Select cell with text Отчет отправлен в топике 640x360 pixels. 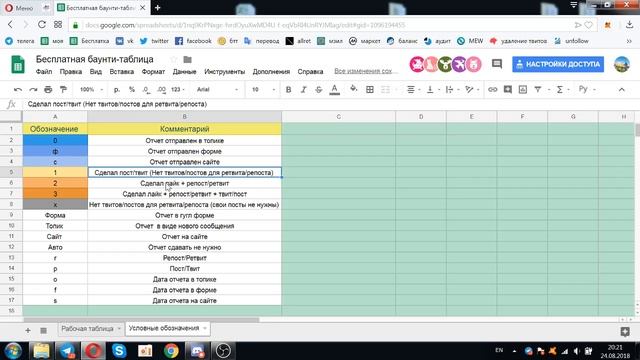(184, 140)
